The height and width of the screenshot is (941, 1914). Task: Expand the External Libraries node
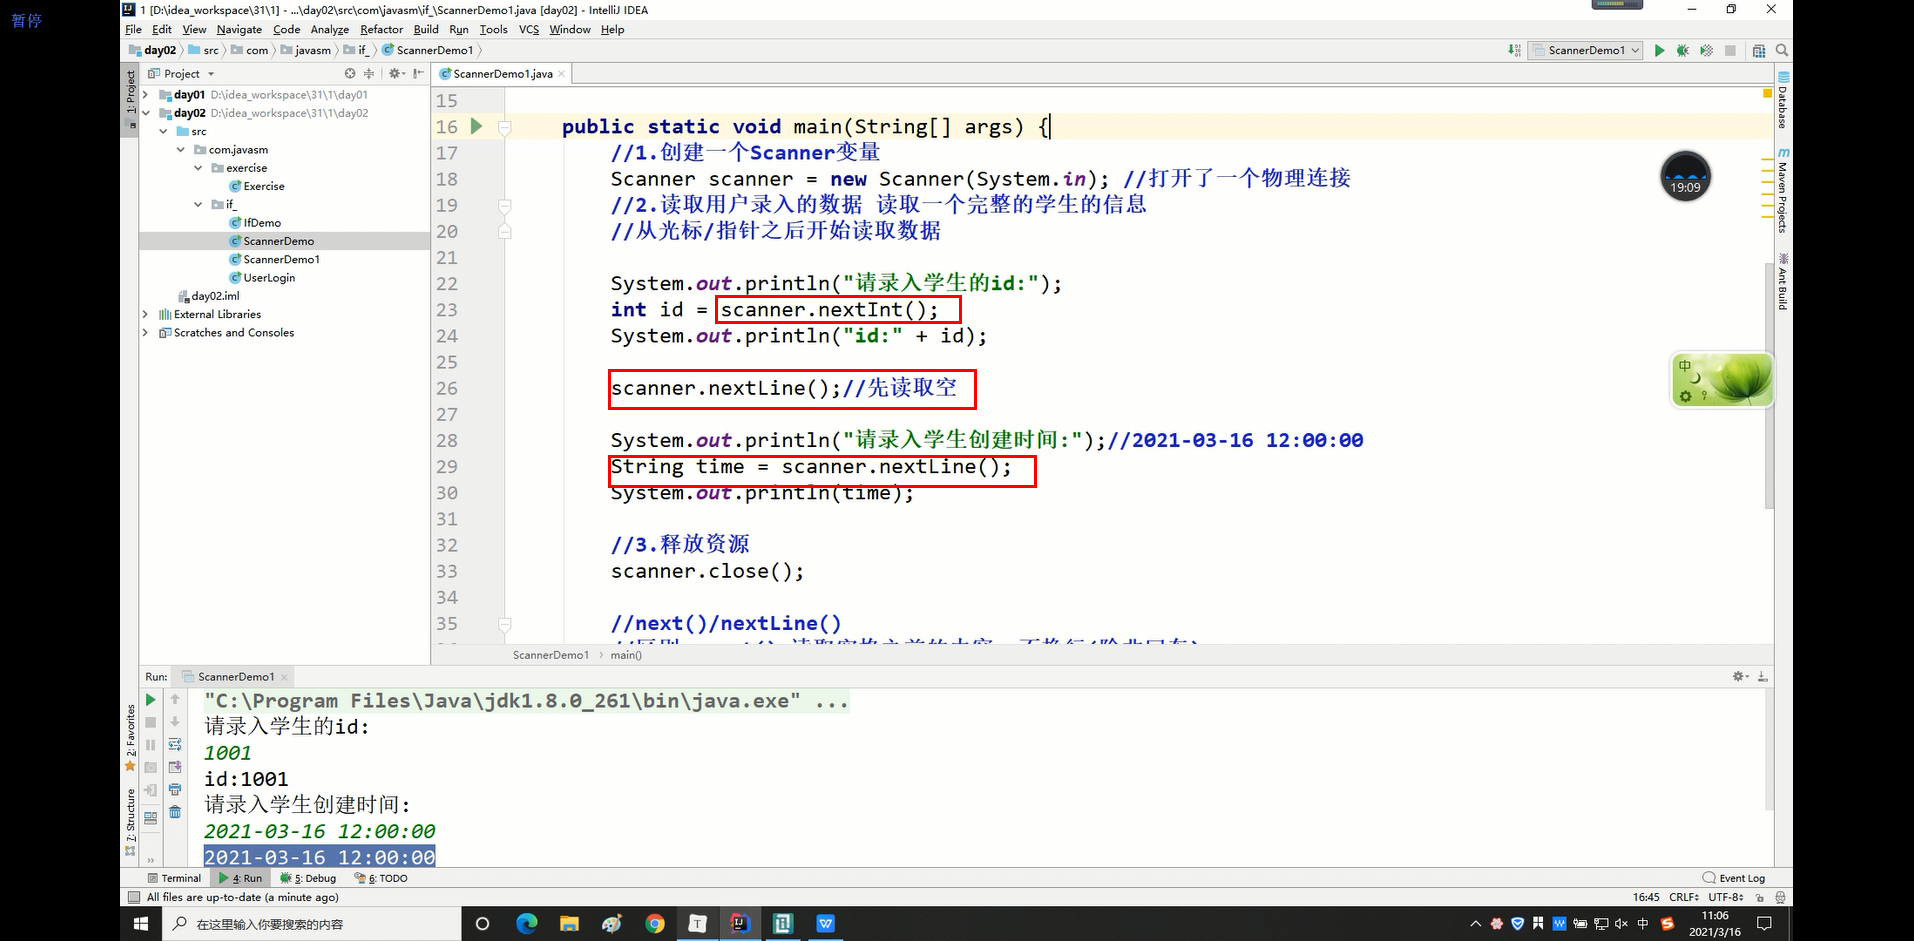click(x=145, y=314)
